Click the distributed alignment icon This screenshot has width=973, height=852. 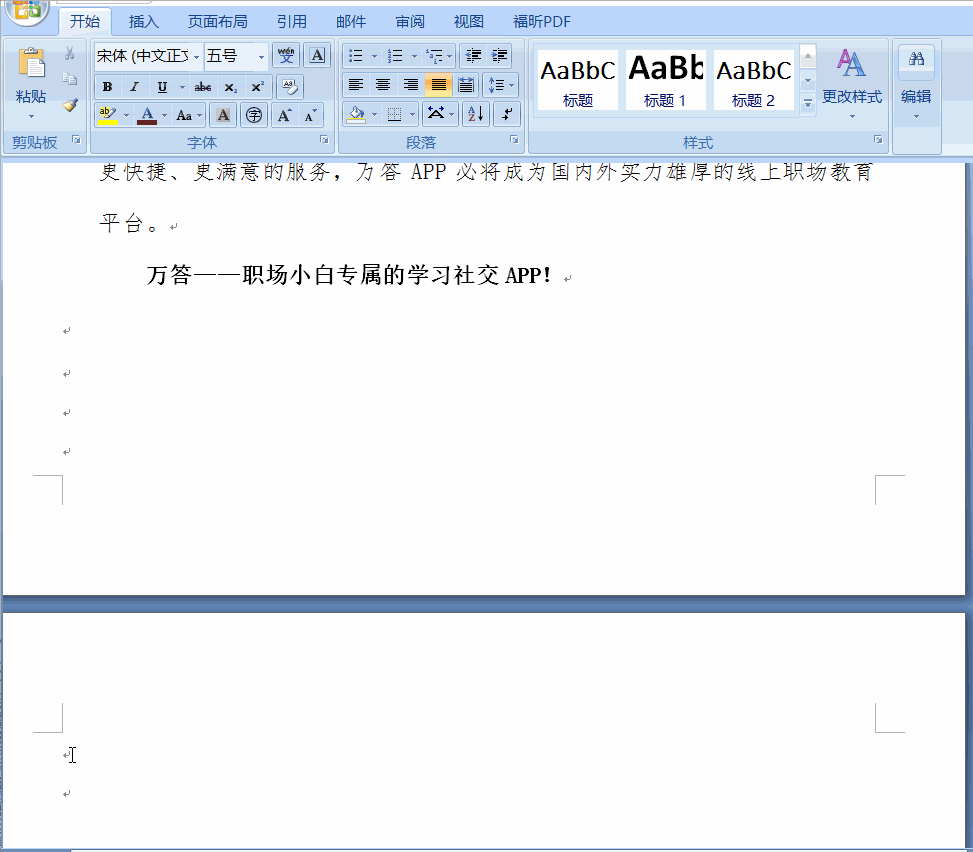[x=466, y=85]
